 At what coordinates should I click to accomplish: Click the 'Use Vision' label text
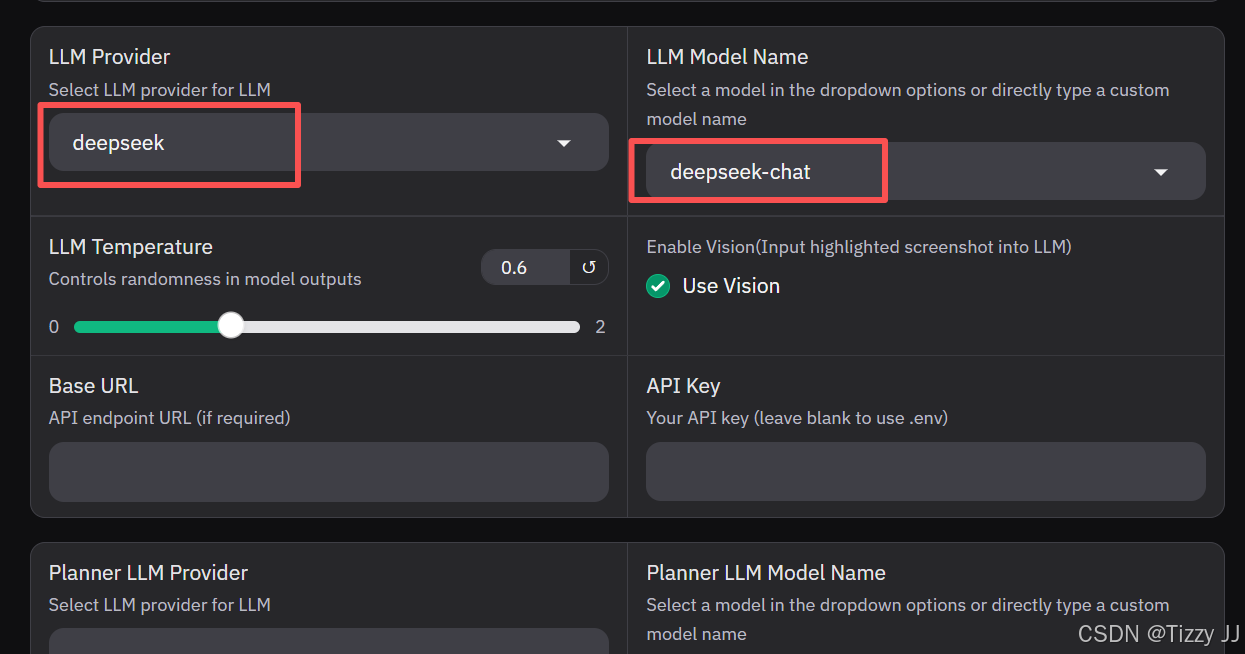pyautogui.click(x=731, y=286)
